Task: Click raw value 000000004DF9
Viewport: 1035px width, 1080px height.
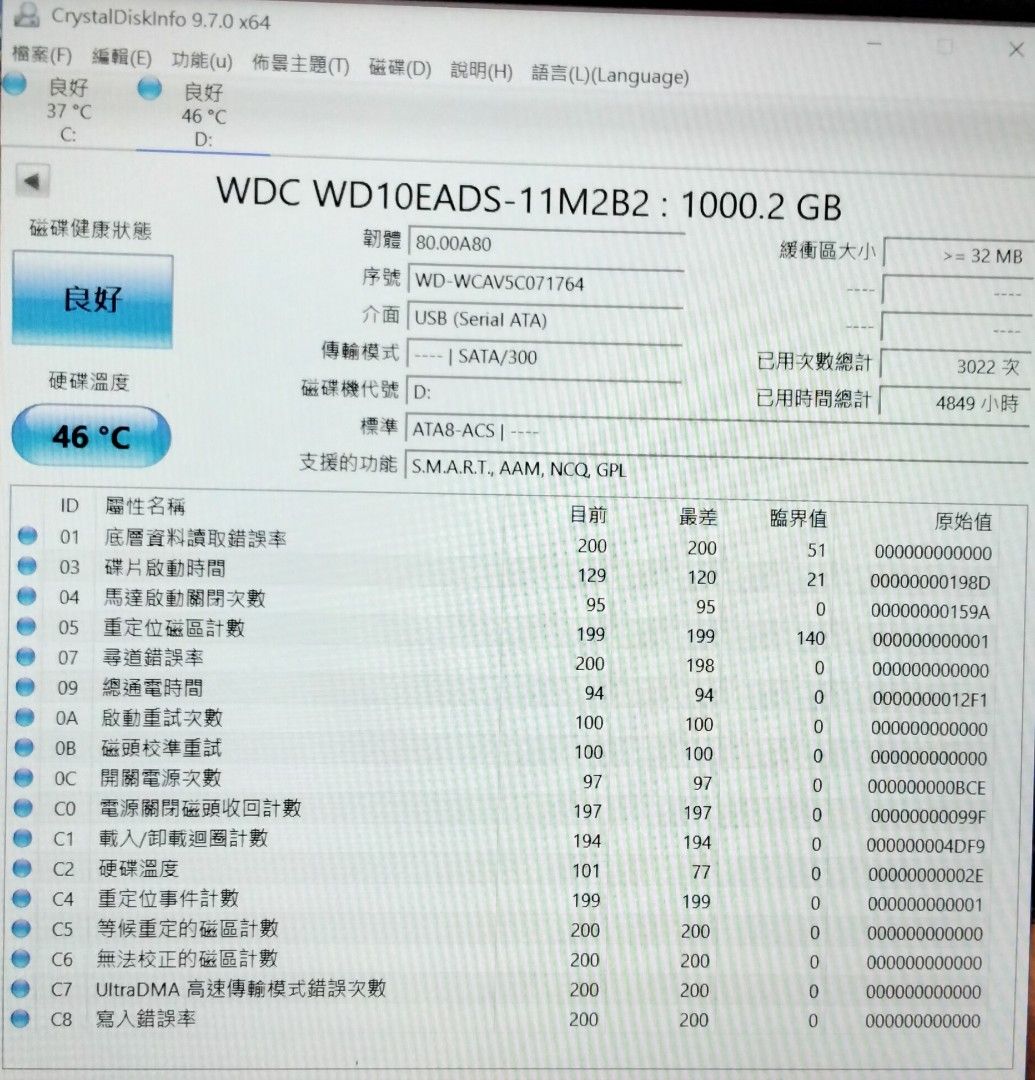Action: (x=926, y=845)
